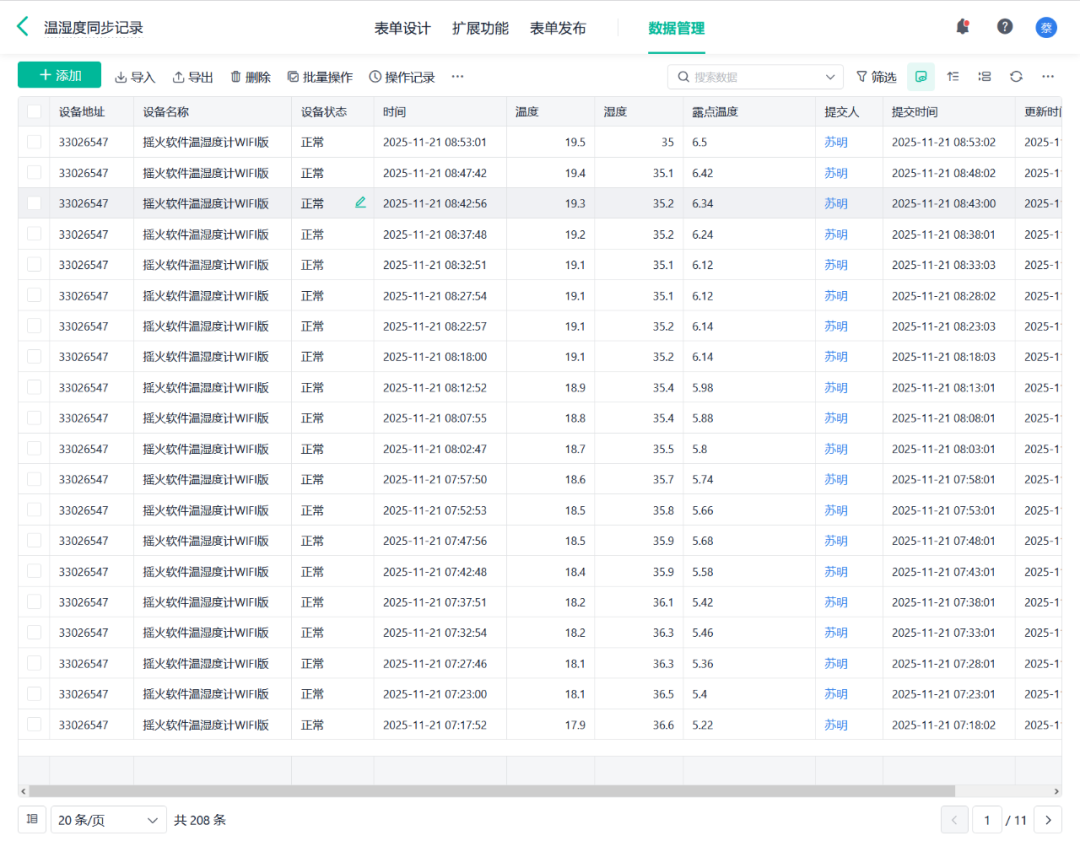Open the 筛选 filter panel

pyautogui.click(x=876, y=77)
